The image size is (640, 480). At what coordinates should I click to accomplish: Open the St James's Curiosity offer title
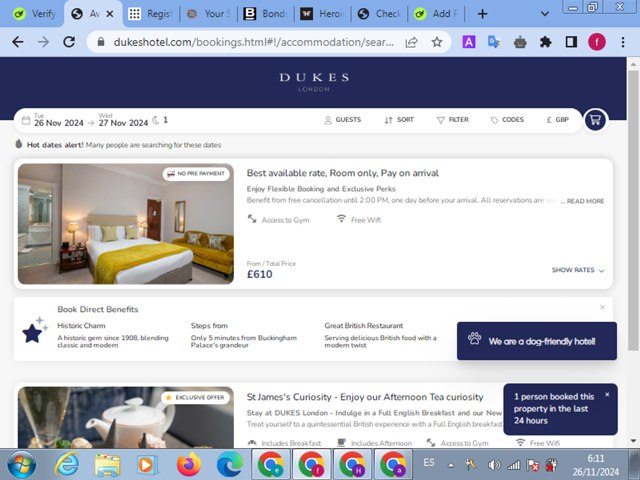tap(364, 397)
